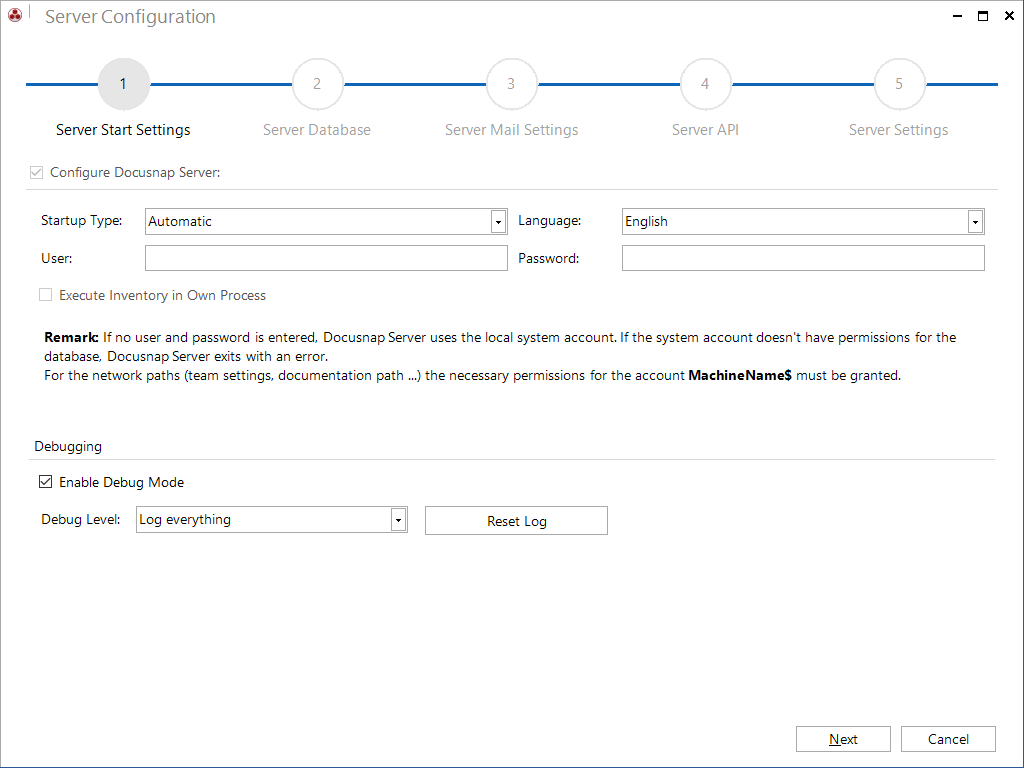
Task: Click the English language value
Action: coord(646,221)
